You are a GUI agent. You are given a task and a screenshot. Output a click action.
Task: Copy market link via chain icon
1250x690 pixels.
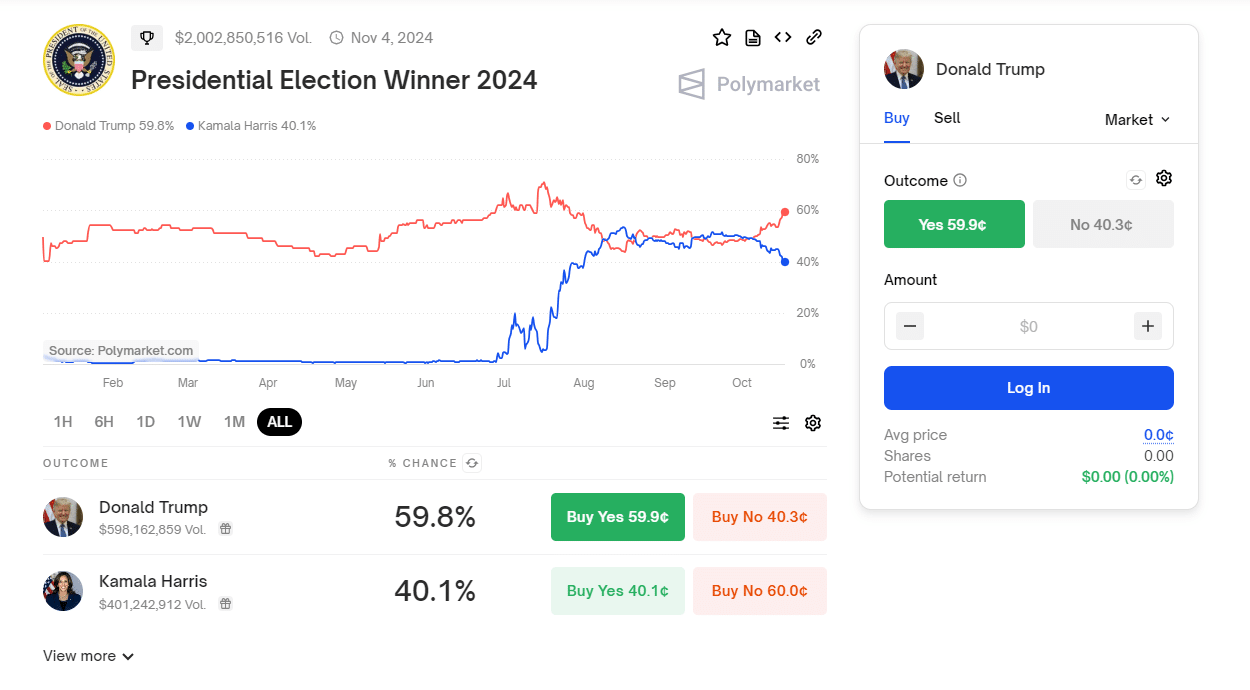pyautogui.click(x=814, y=38)
